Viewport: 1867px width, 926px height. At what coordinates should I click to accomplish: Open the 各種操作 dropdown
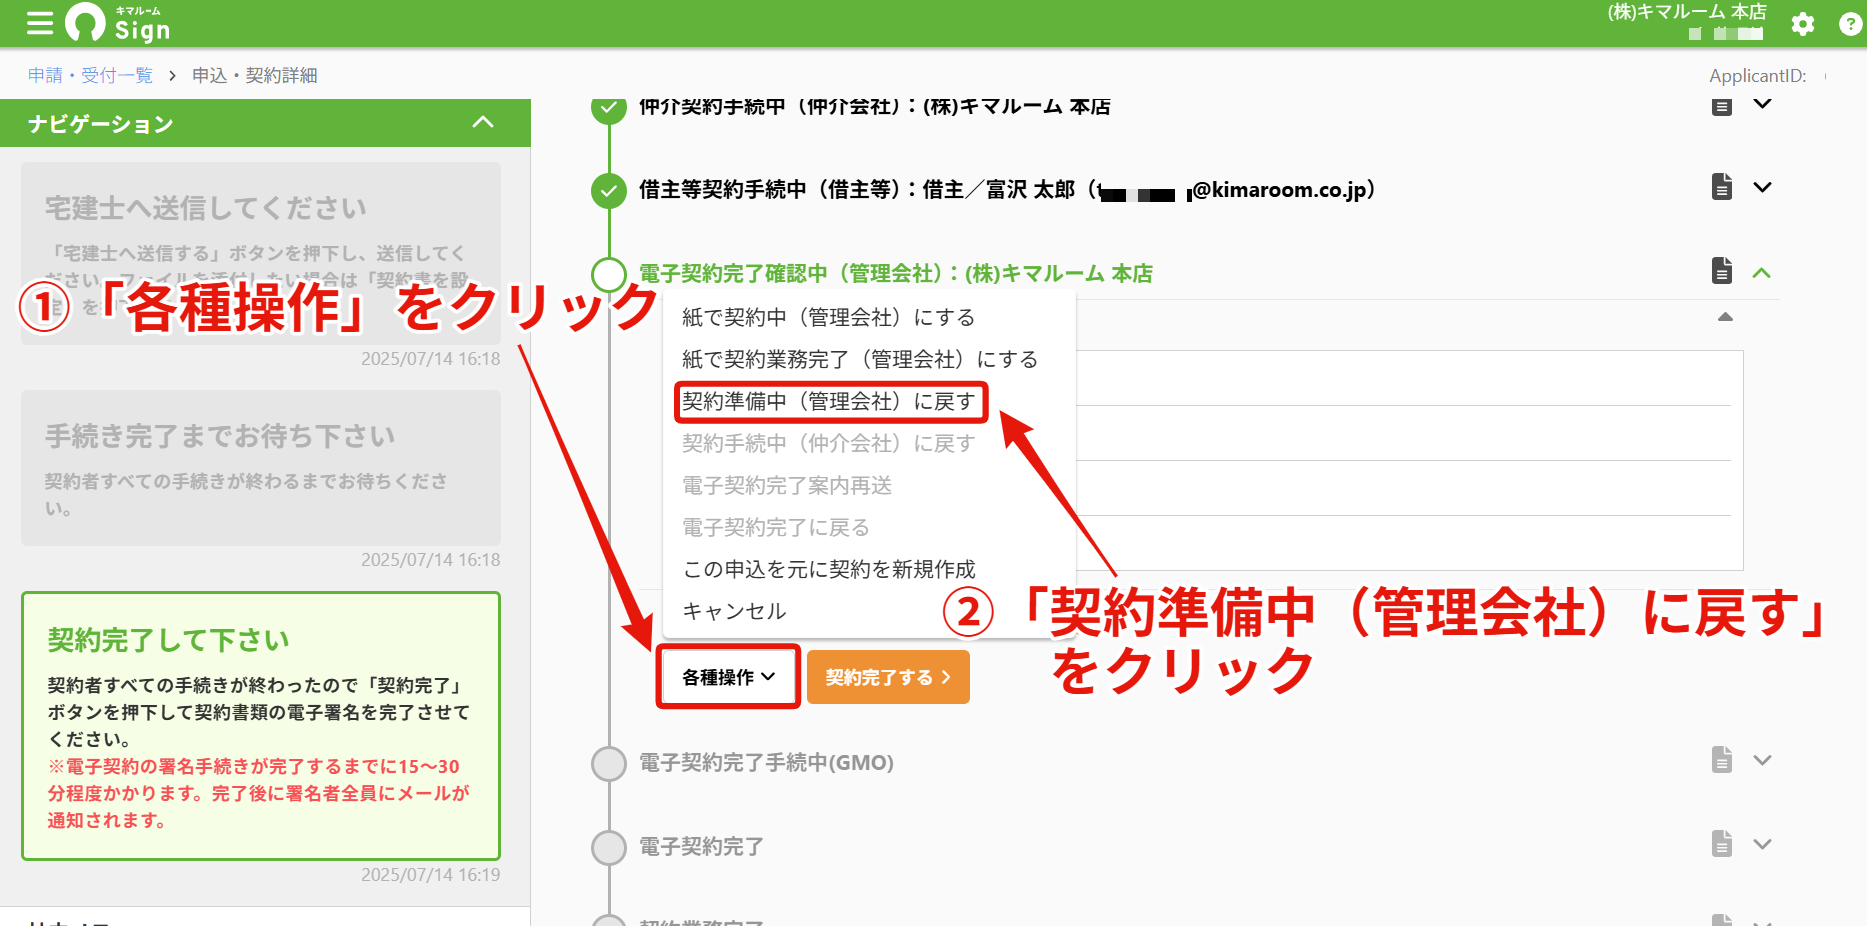click(728, 677)
